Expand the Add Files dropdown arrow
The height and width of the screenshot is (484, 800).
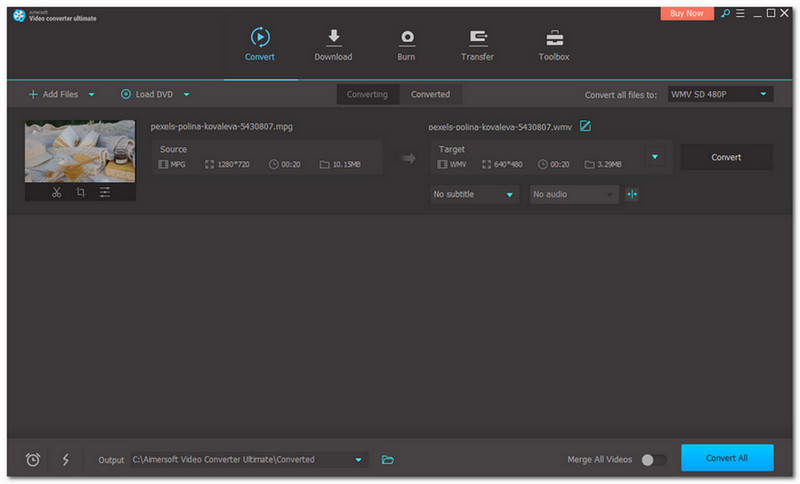coord(92,94)
